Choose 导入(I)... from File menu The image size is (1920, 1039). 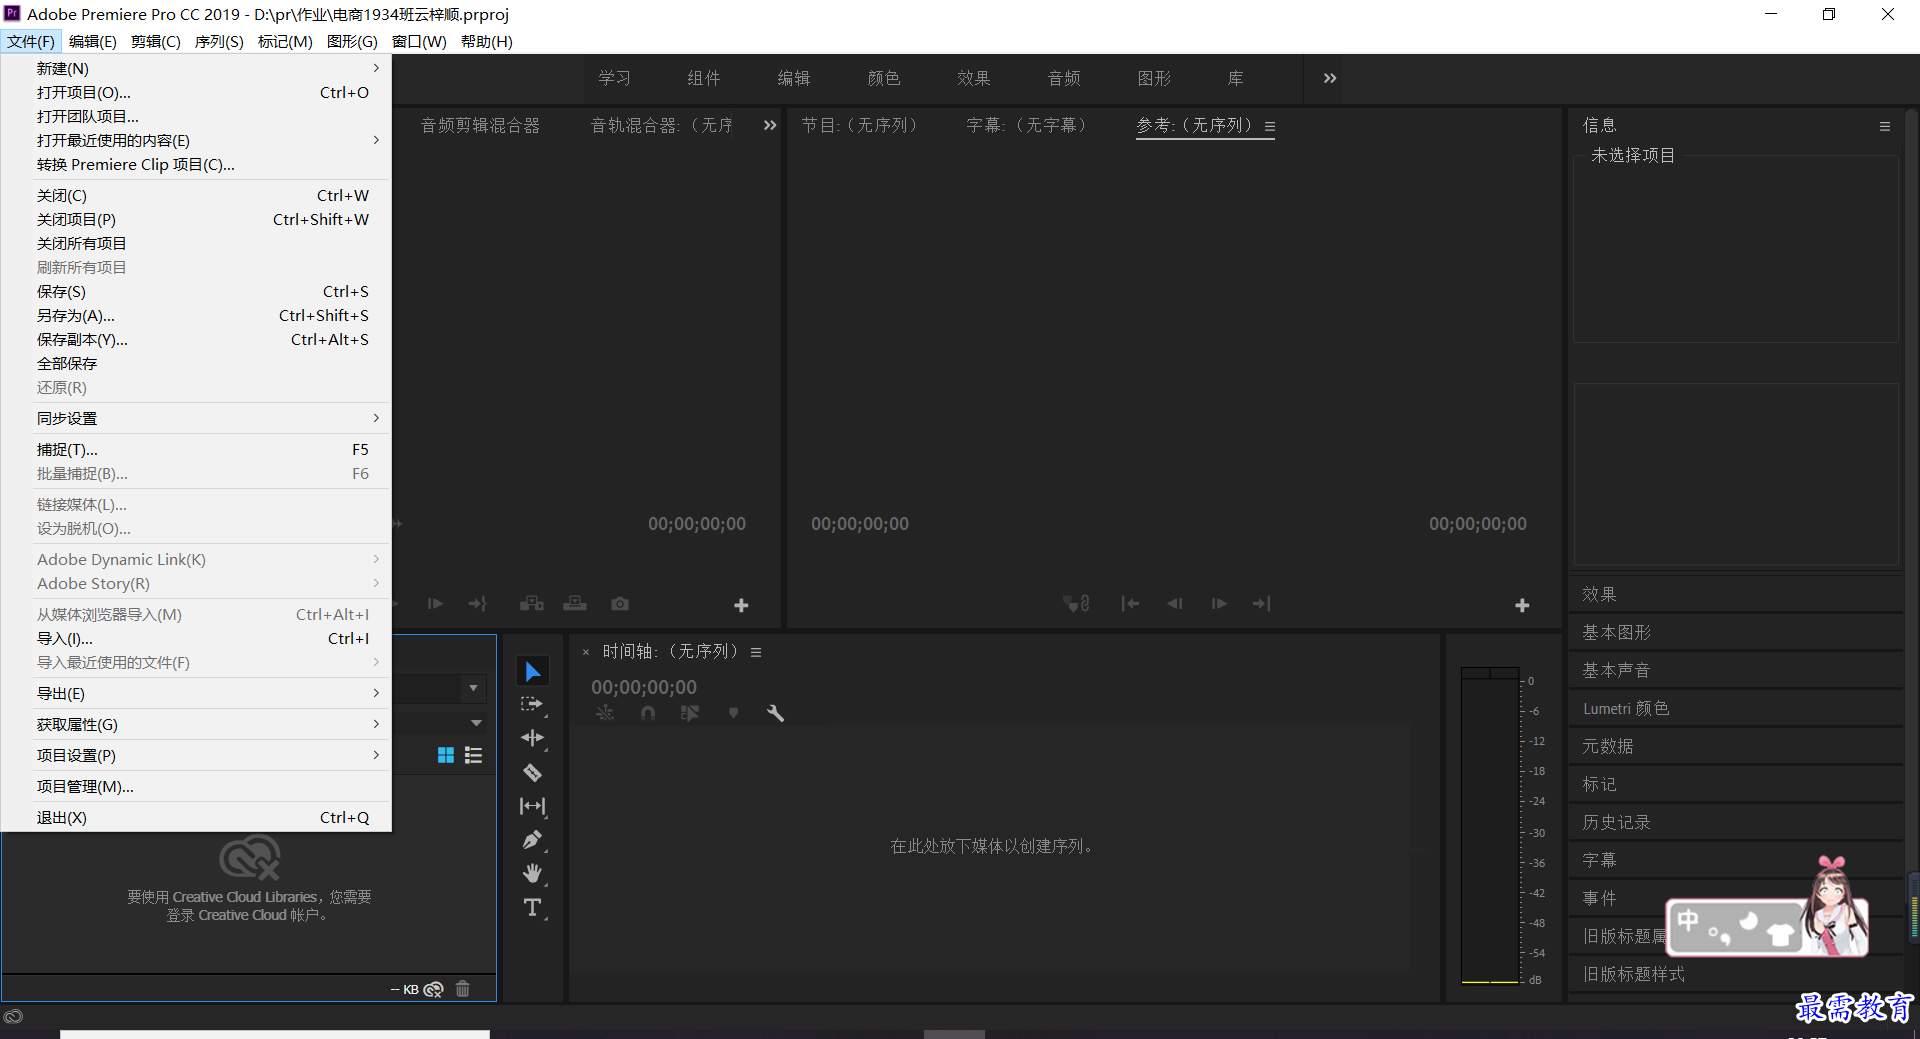[196, 638]
